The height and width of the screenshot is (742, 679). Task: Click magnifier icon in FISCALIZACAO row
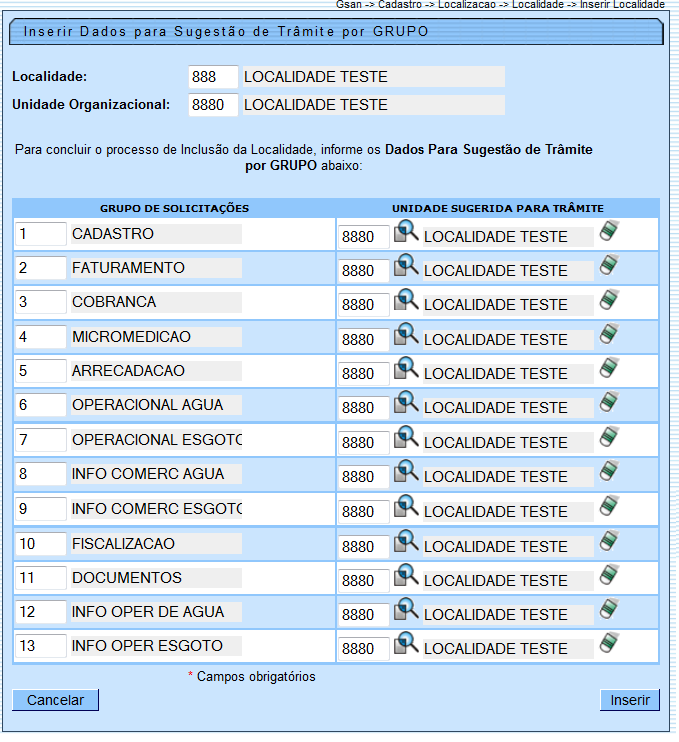(405, 542)
